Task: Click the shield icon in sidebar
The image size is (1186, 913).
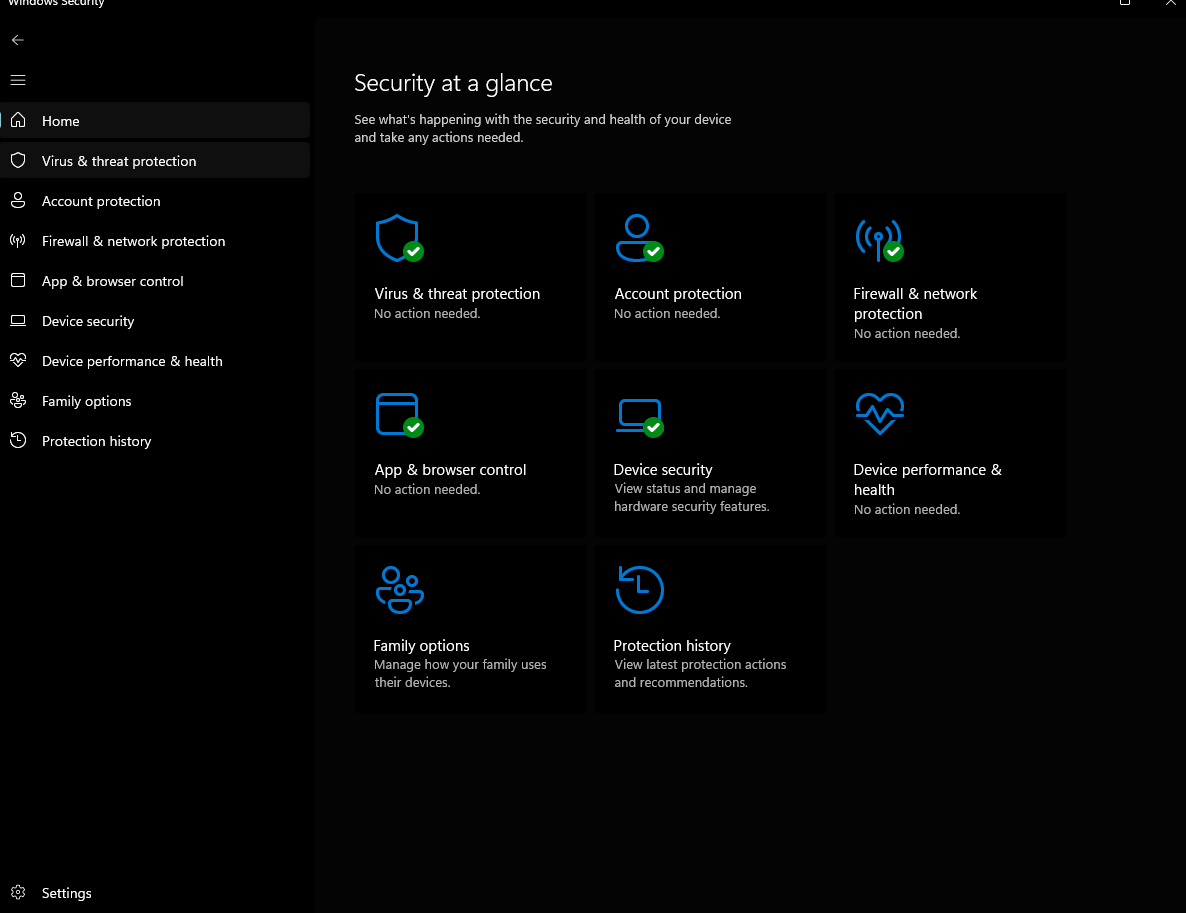Action: click(18, 160)
